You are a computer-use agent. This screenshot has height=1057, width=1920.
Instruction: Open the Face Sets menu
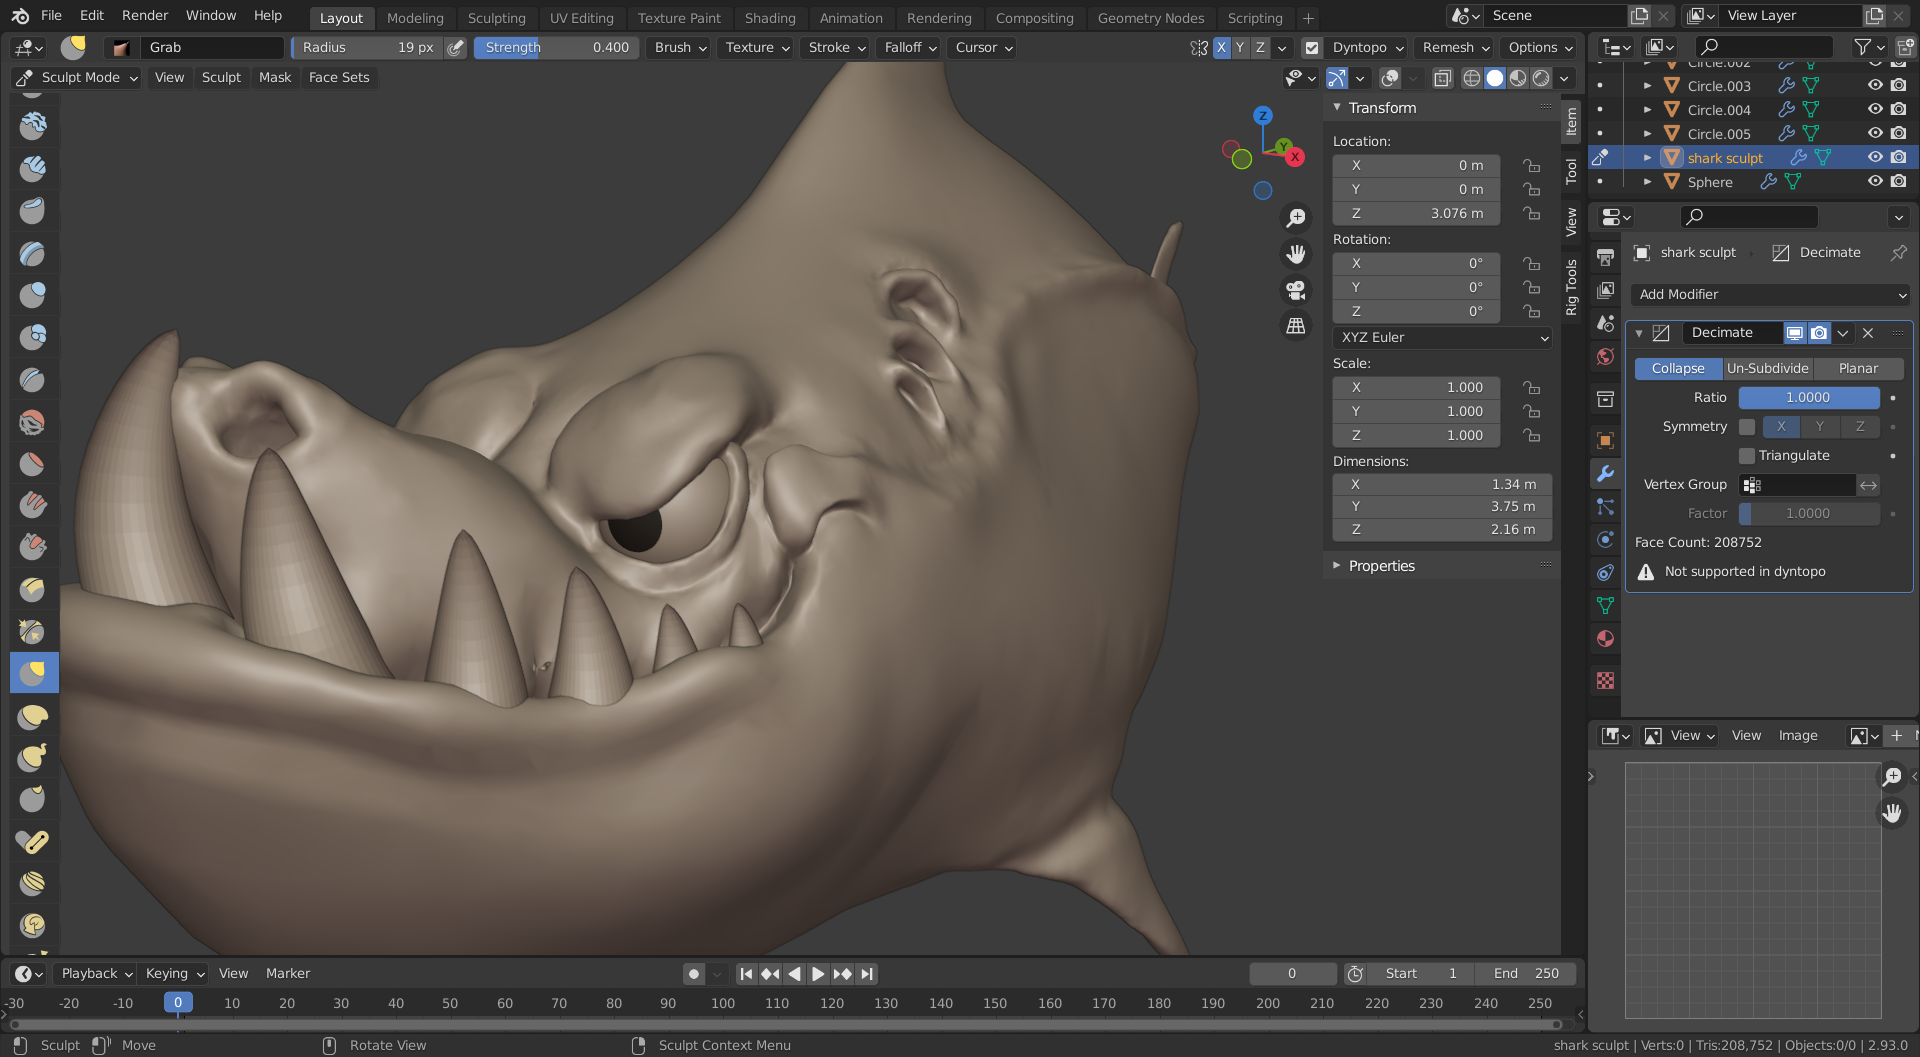[339, 78]
